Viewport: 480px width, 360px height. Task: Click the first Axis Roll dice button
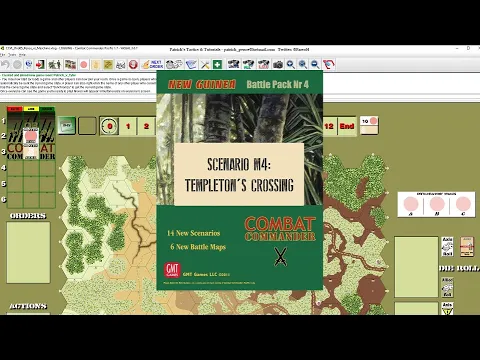pos(447,247)
